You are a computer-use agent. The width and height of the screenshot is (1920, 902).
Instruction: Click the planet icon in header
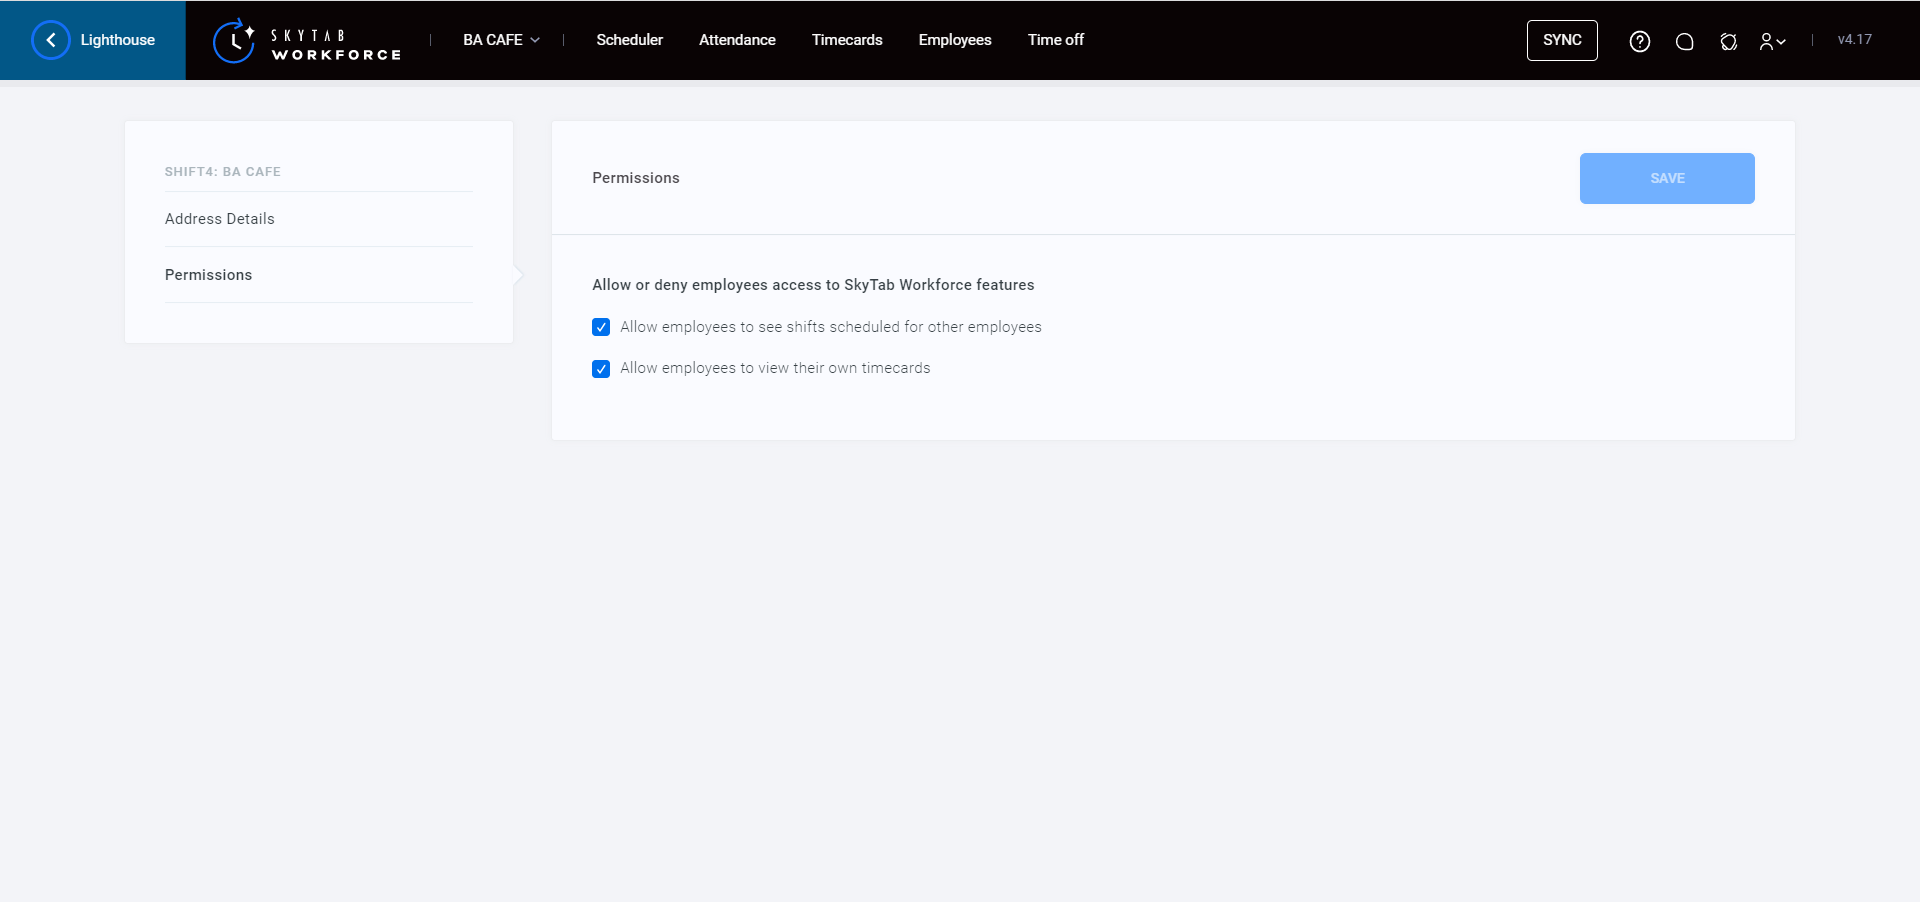tap(1728, 41)
